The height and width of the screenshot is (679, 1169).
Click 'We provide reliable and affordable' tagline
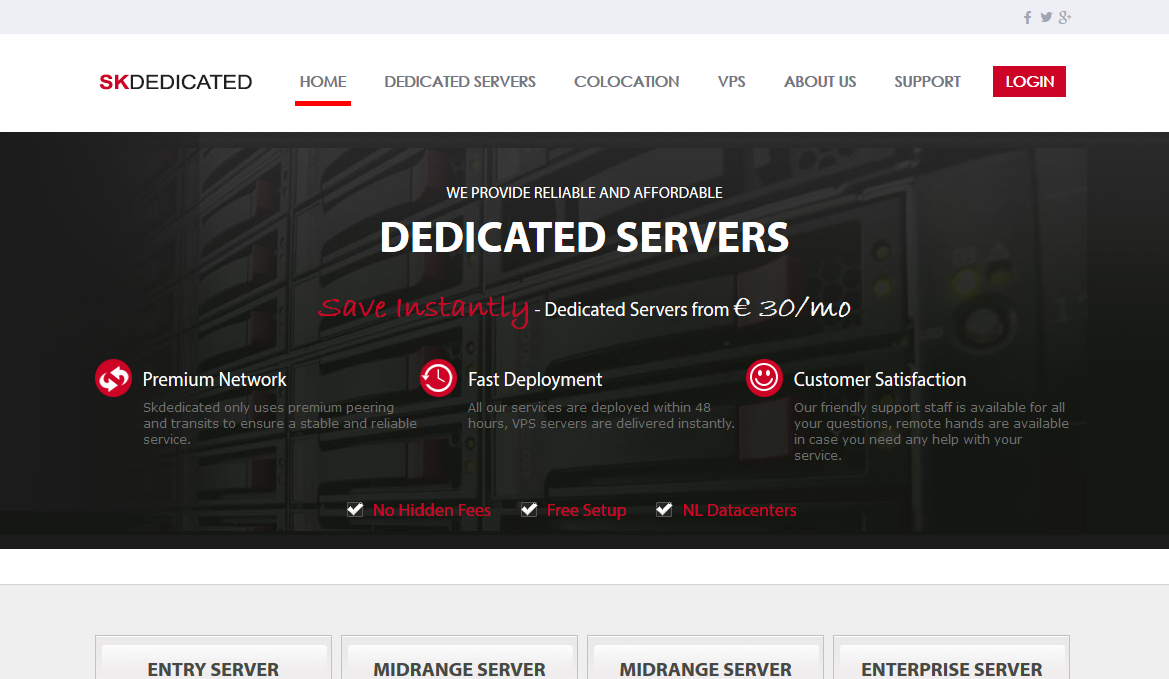click(584, 193)
